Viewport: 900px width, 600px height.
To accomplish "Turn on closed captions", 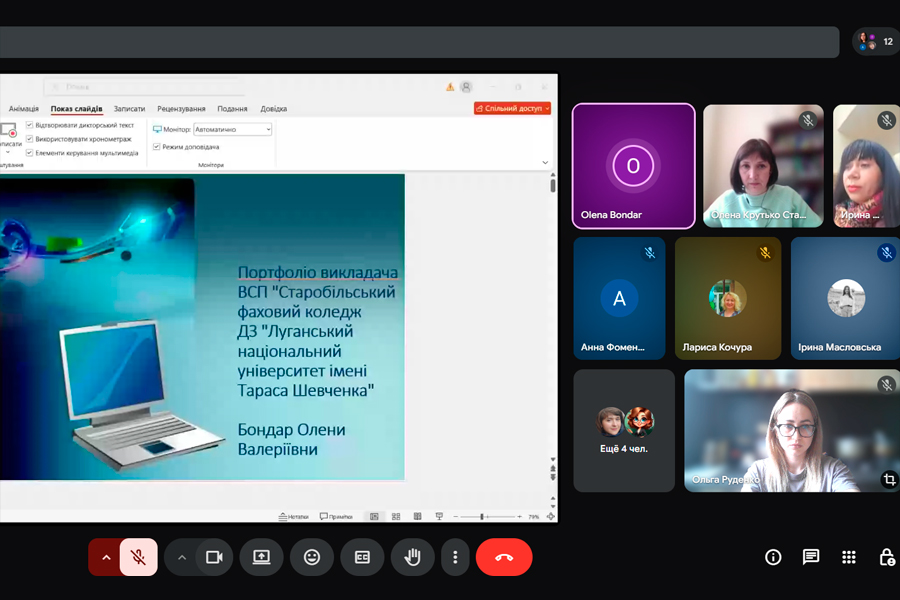I will click(x=362, y=557).
